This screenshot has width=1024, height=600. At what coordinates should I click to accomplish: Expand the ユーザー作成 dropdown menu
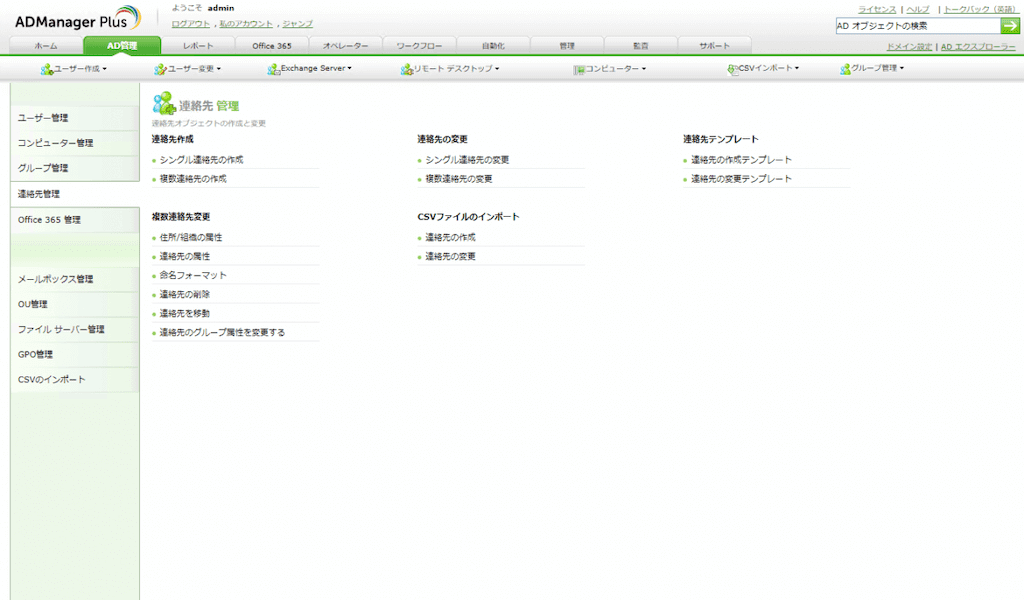coord(104,69)
